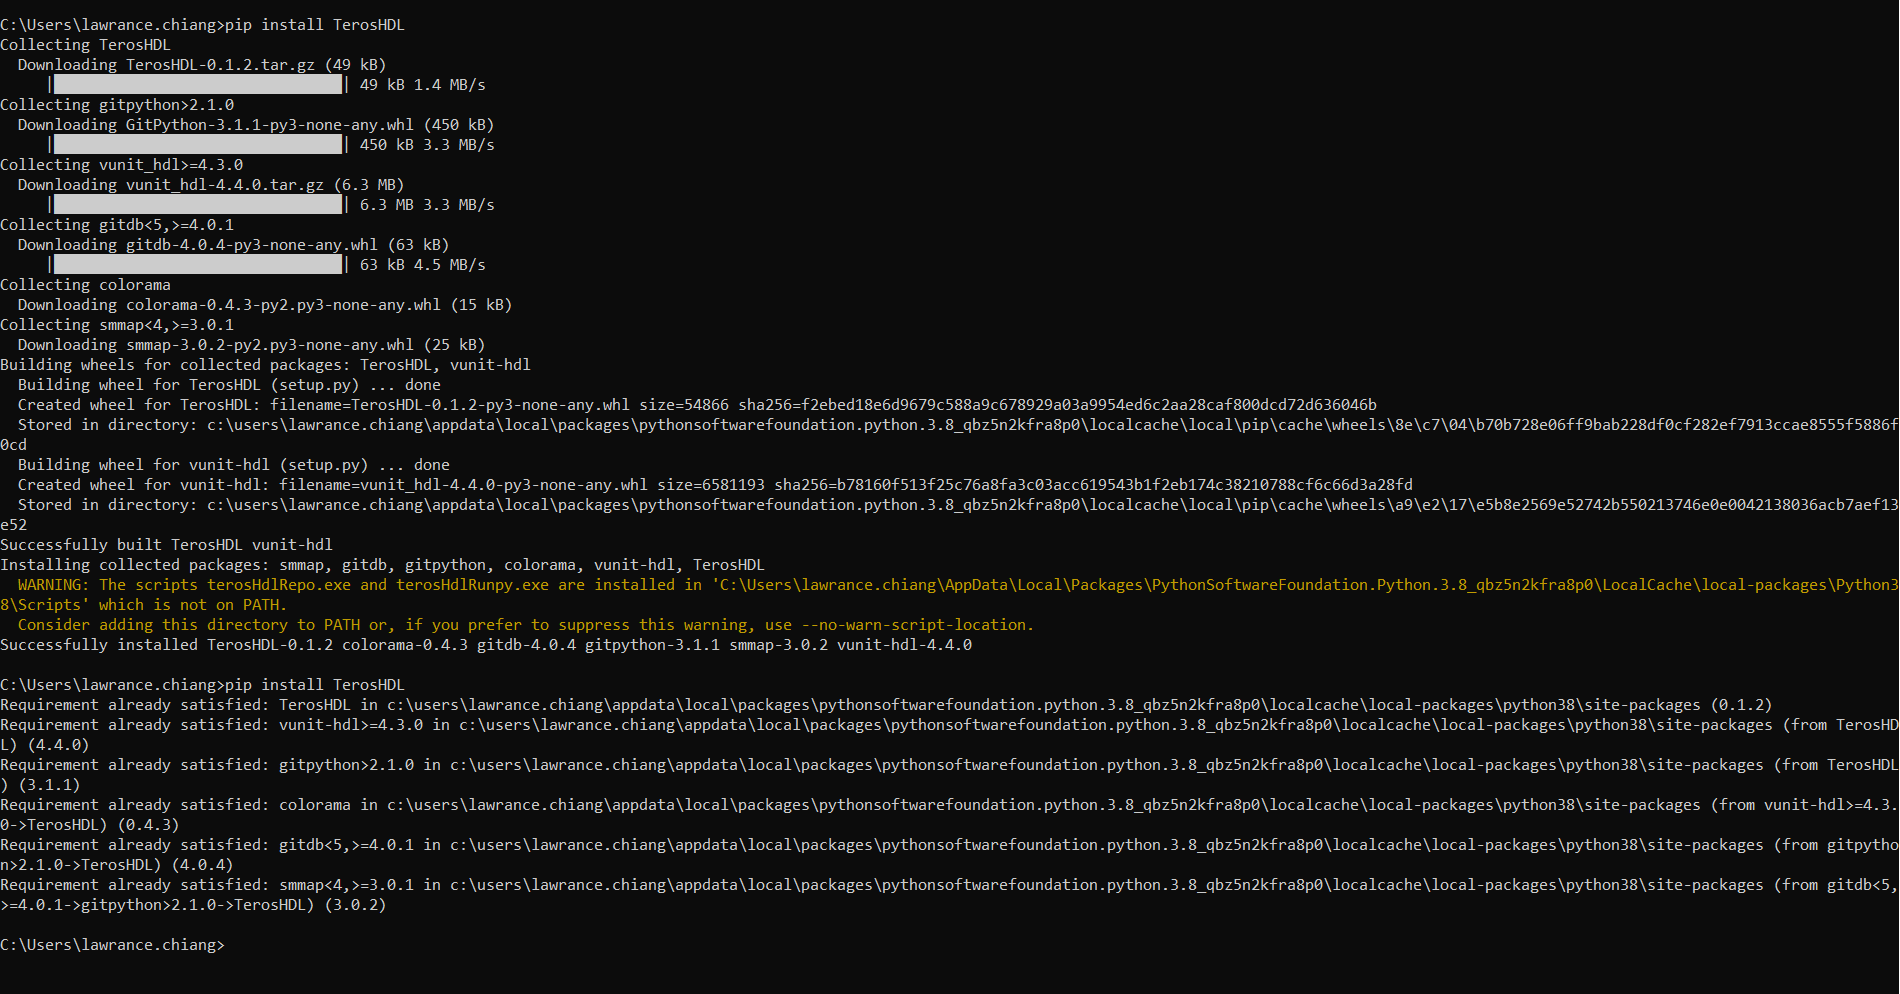Click the 'n>2.1.0->TerosHDL) (4.0.4)' wrapped line

(117, 865)
